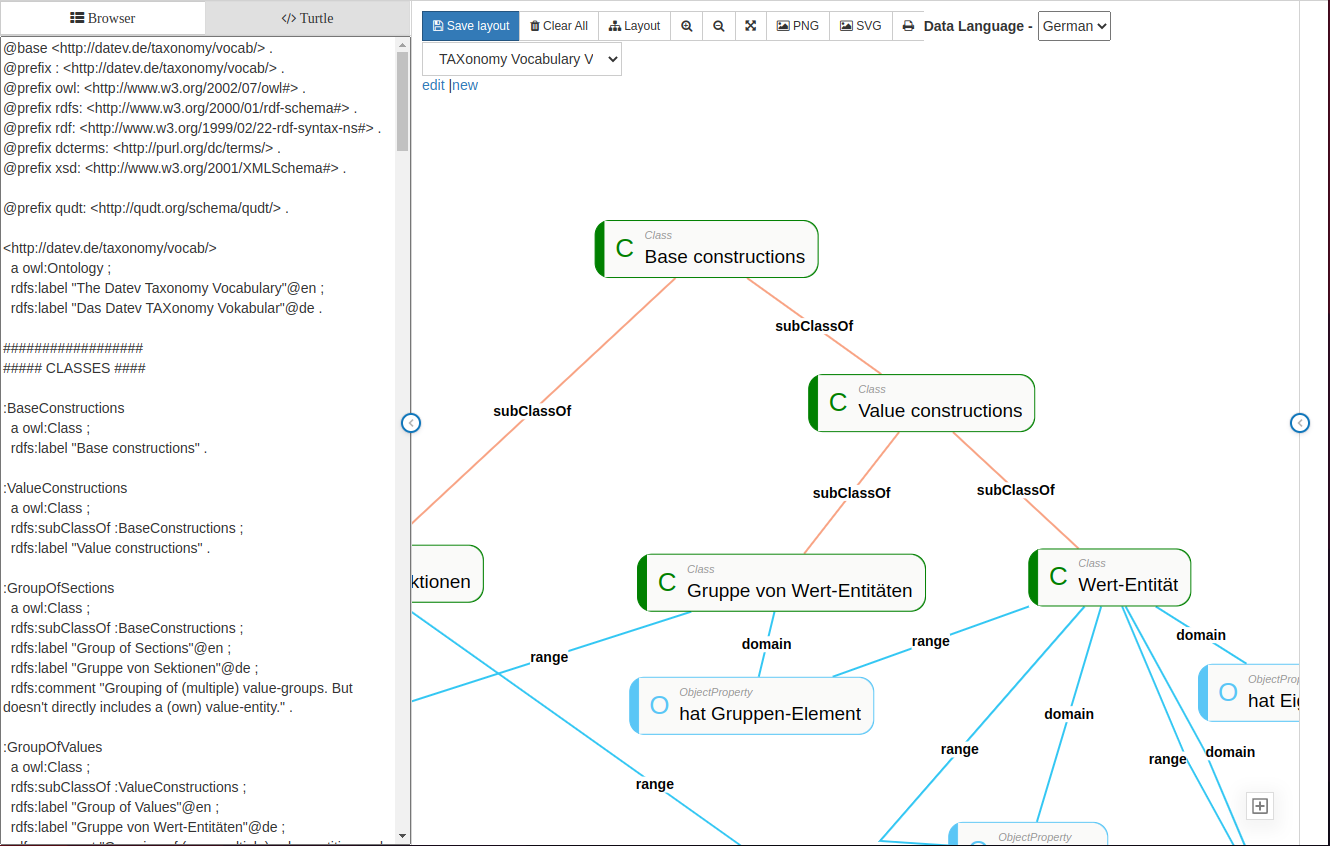Export the graph as PNG

pyautogui.click(x=798, y=26)
